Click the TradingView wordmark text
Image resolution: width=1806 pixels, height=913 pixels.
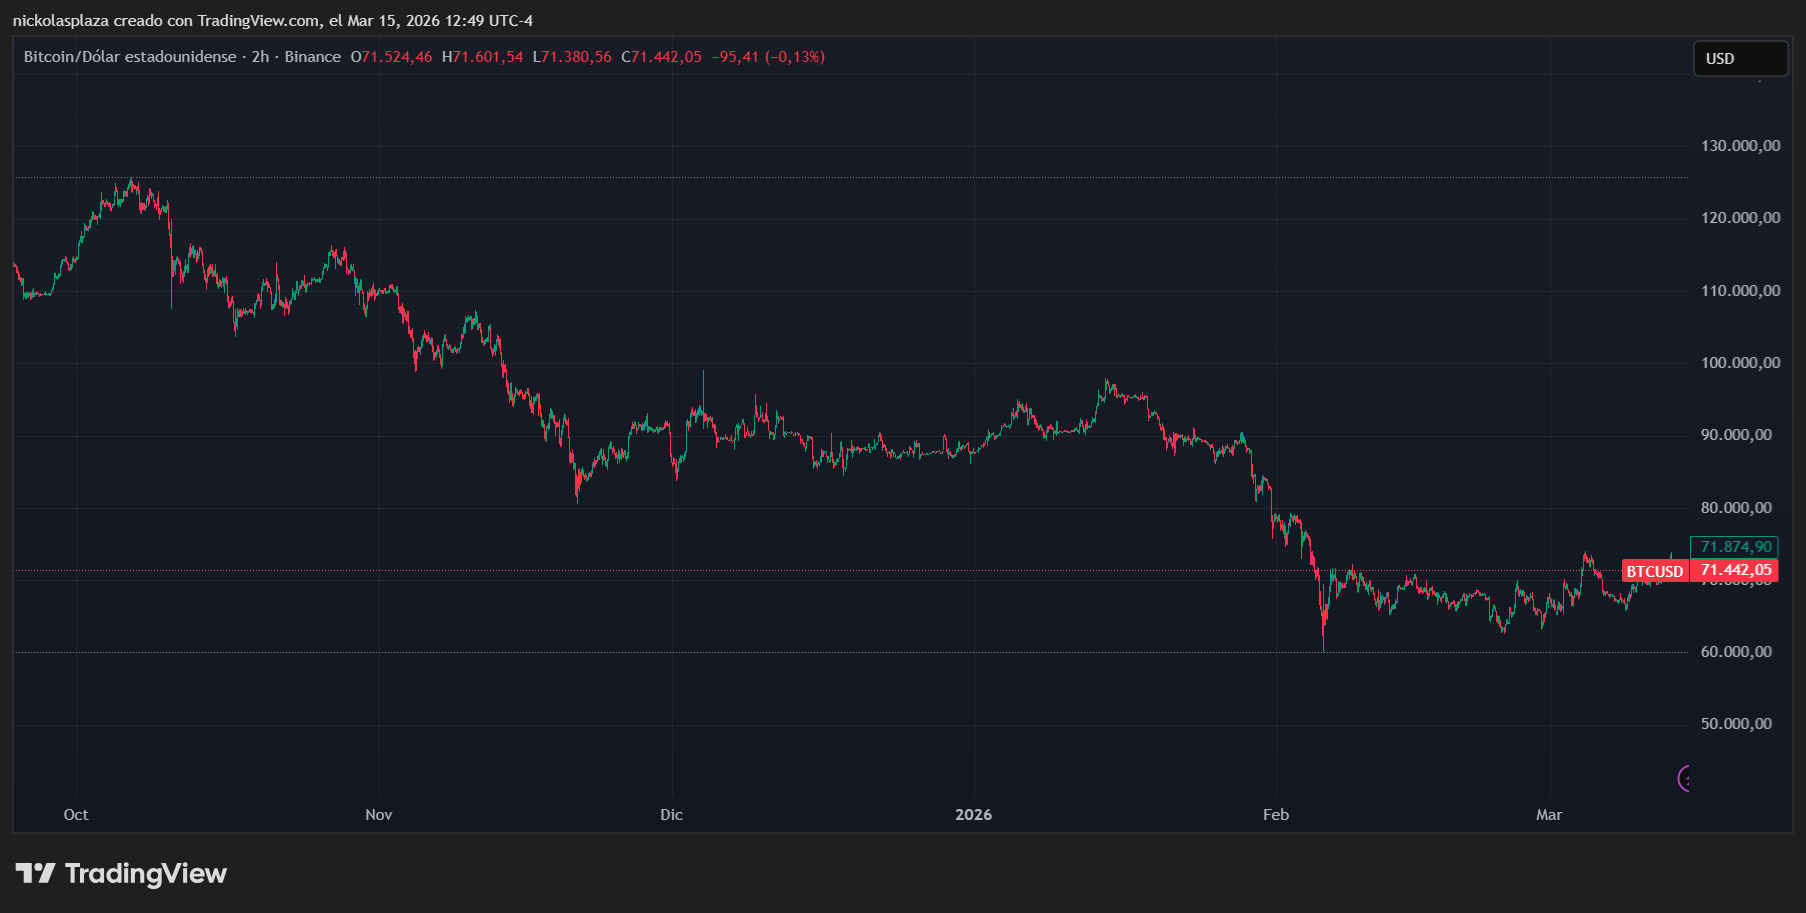tap(146, 873)
